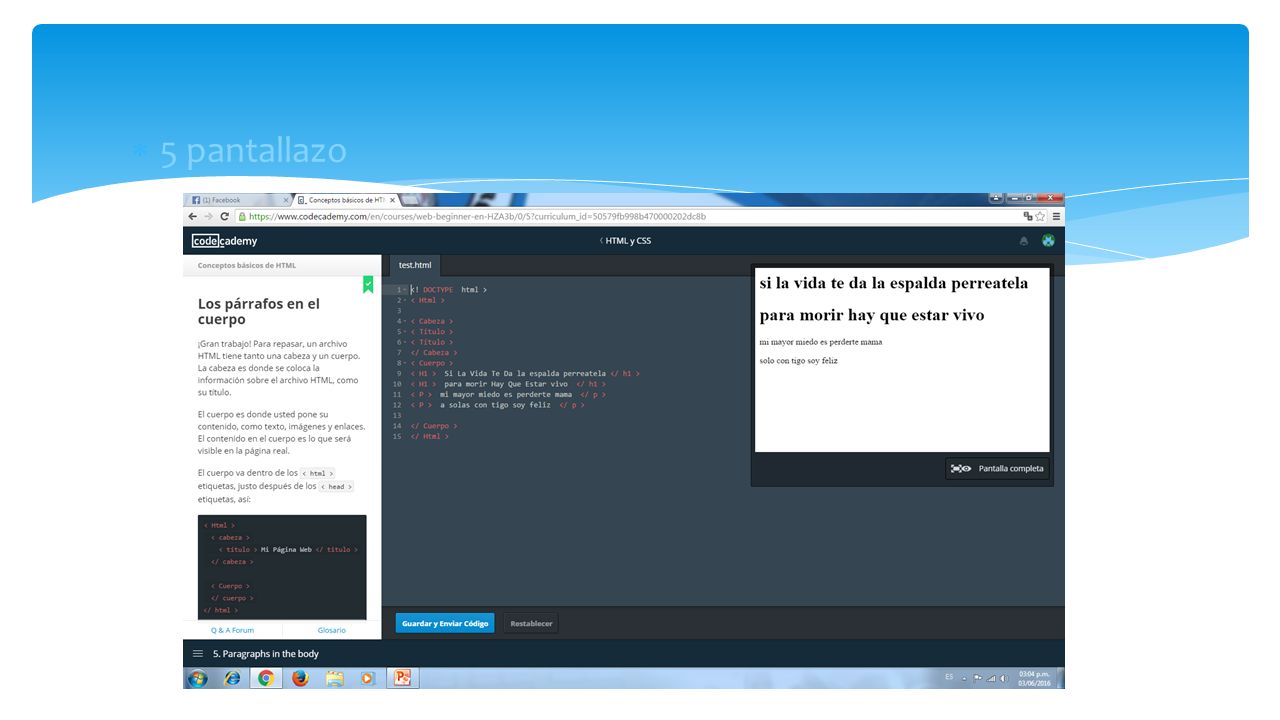Click code line 11 'mi mayor miedo' paragraph

pyautogui.click(x=508, y=394)
